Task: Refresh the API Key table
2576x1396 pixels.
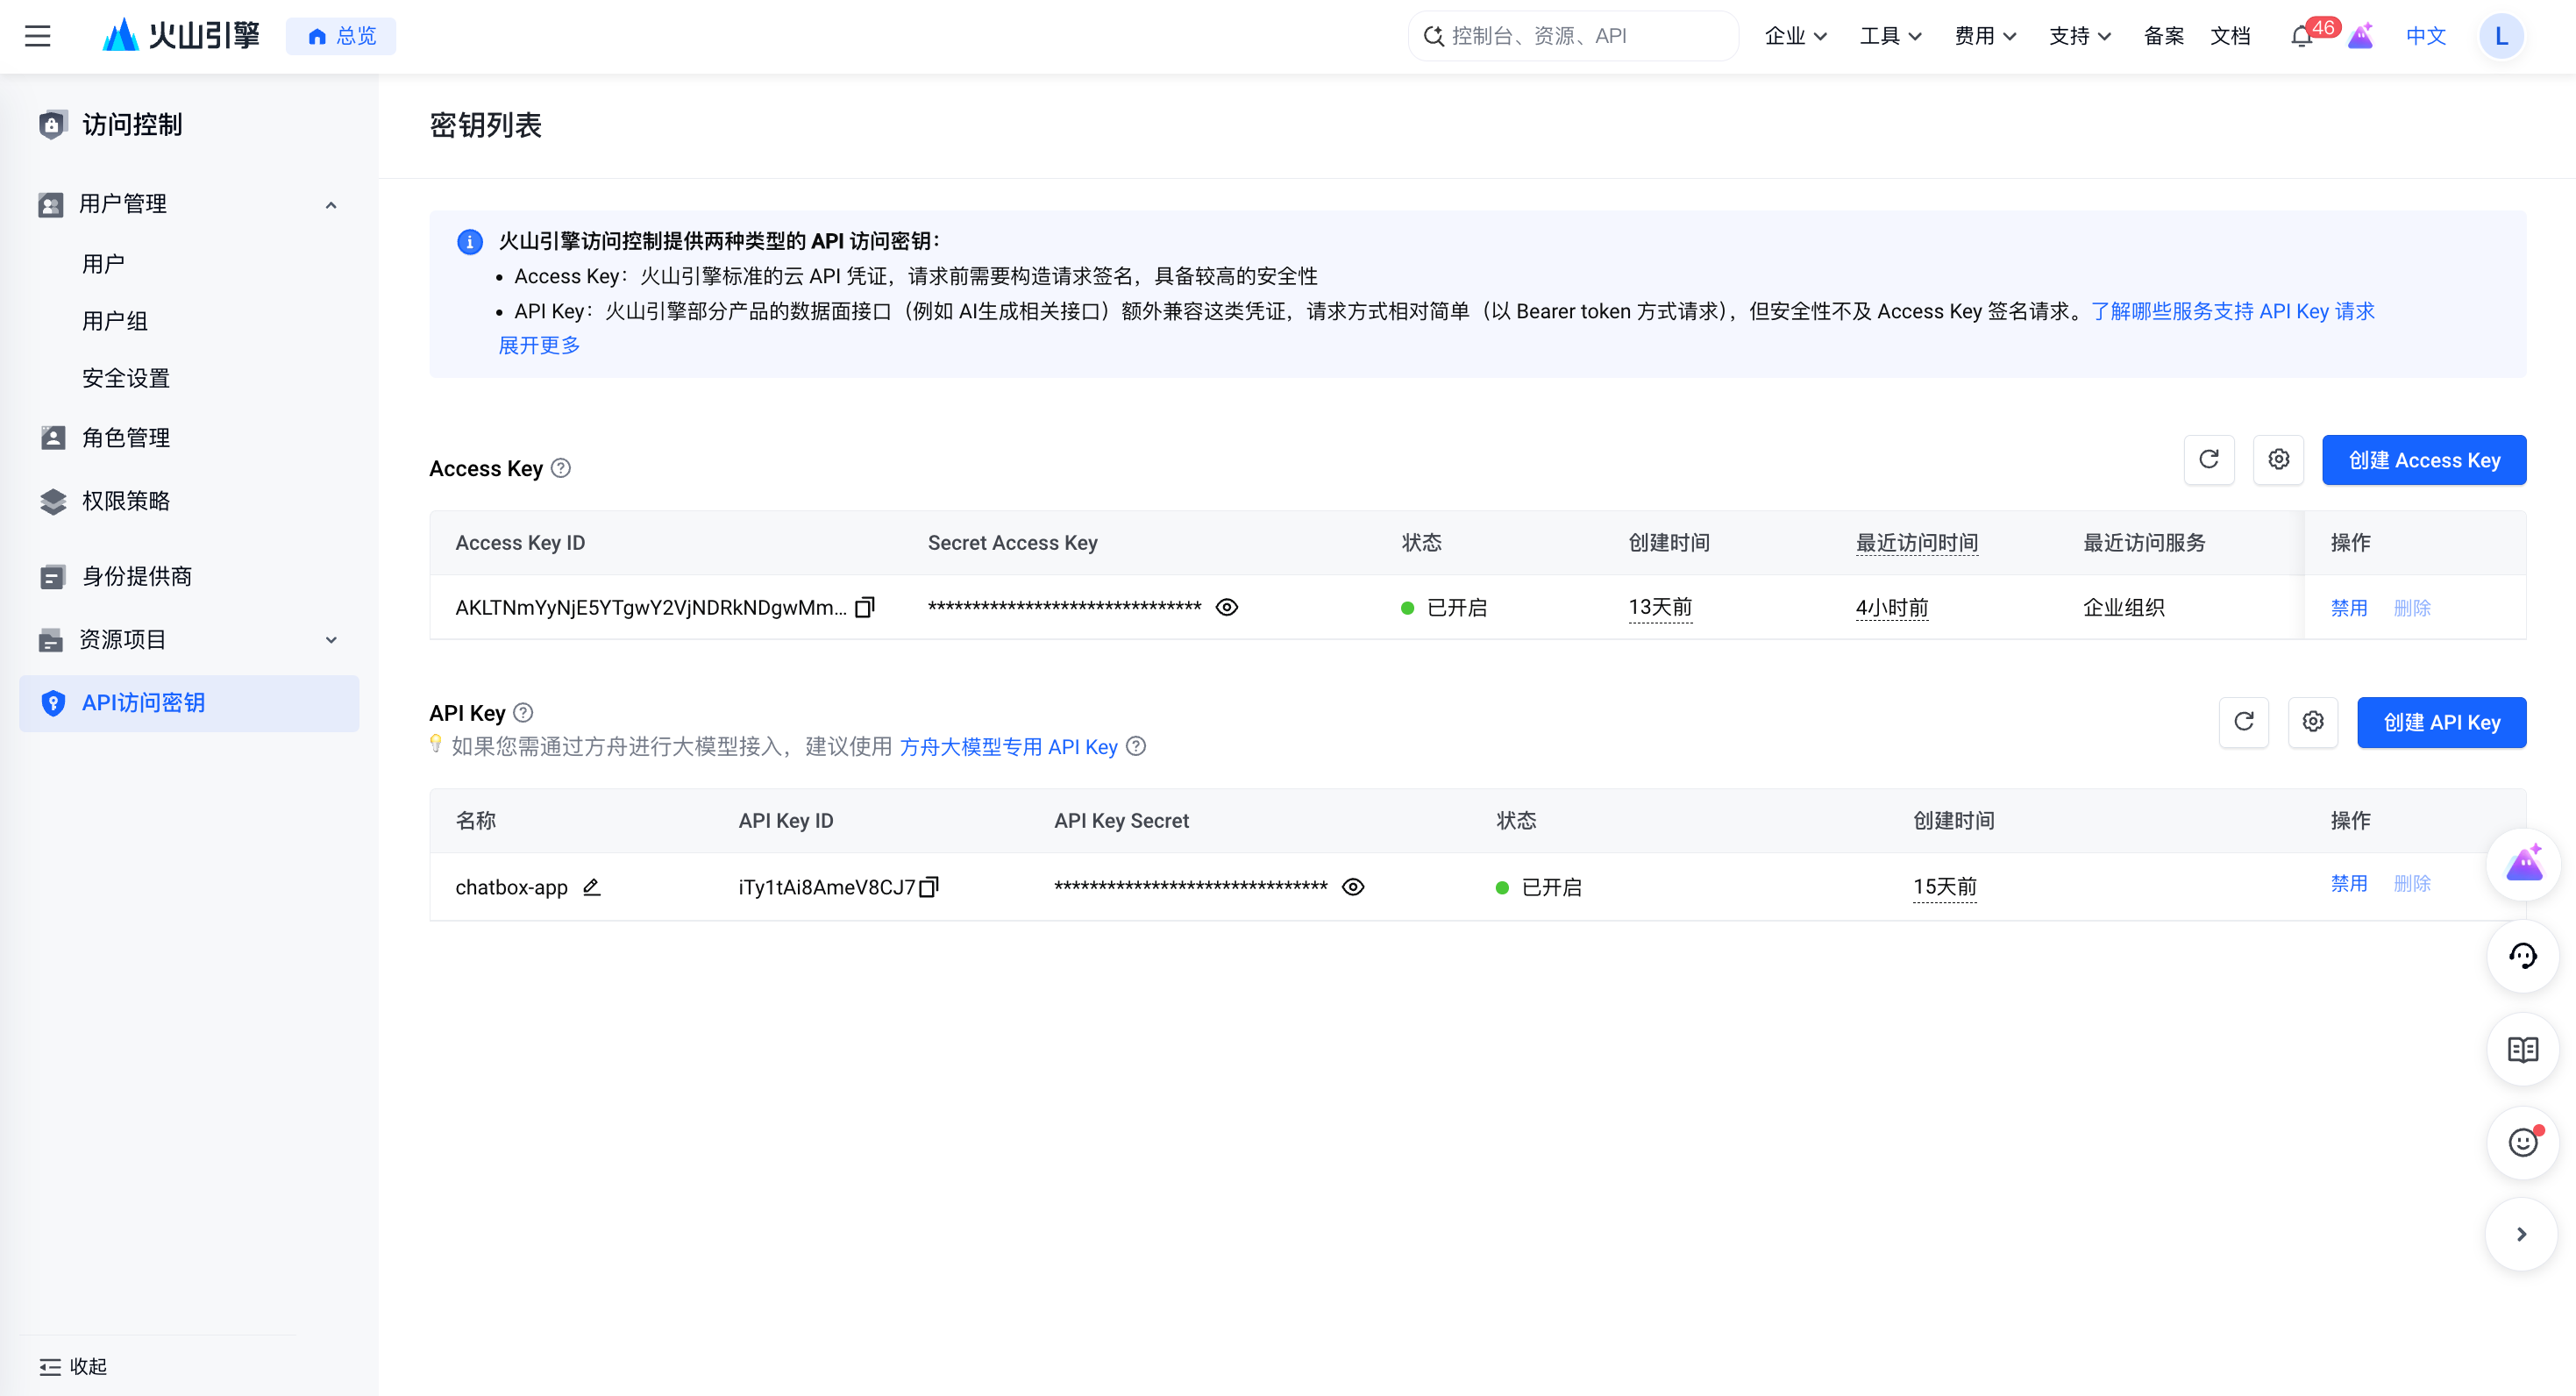Action: 2244,722
